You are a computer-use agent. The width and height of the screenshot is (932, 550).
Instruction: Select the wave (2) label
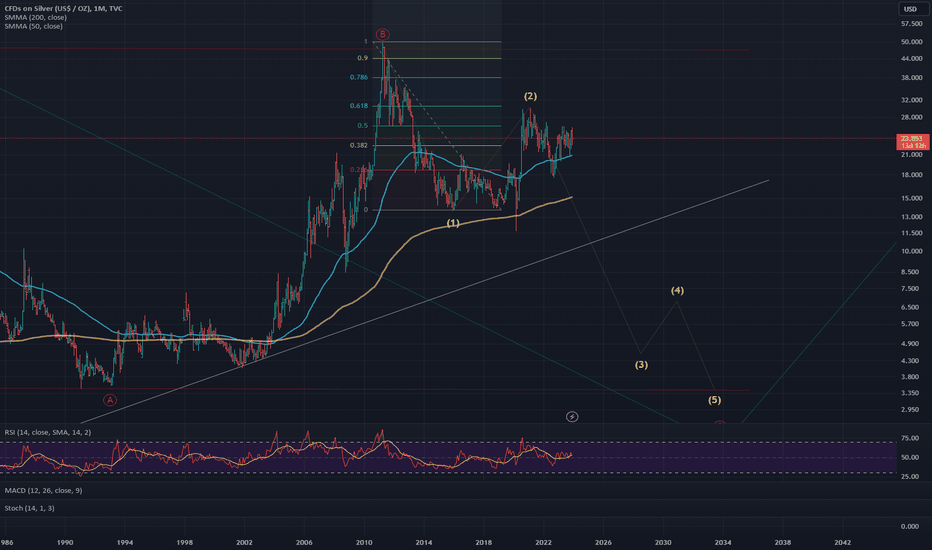[530, 96]
